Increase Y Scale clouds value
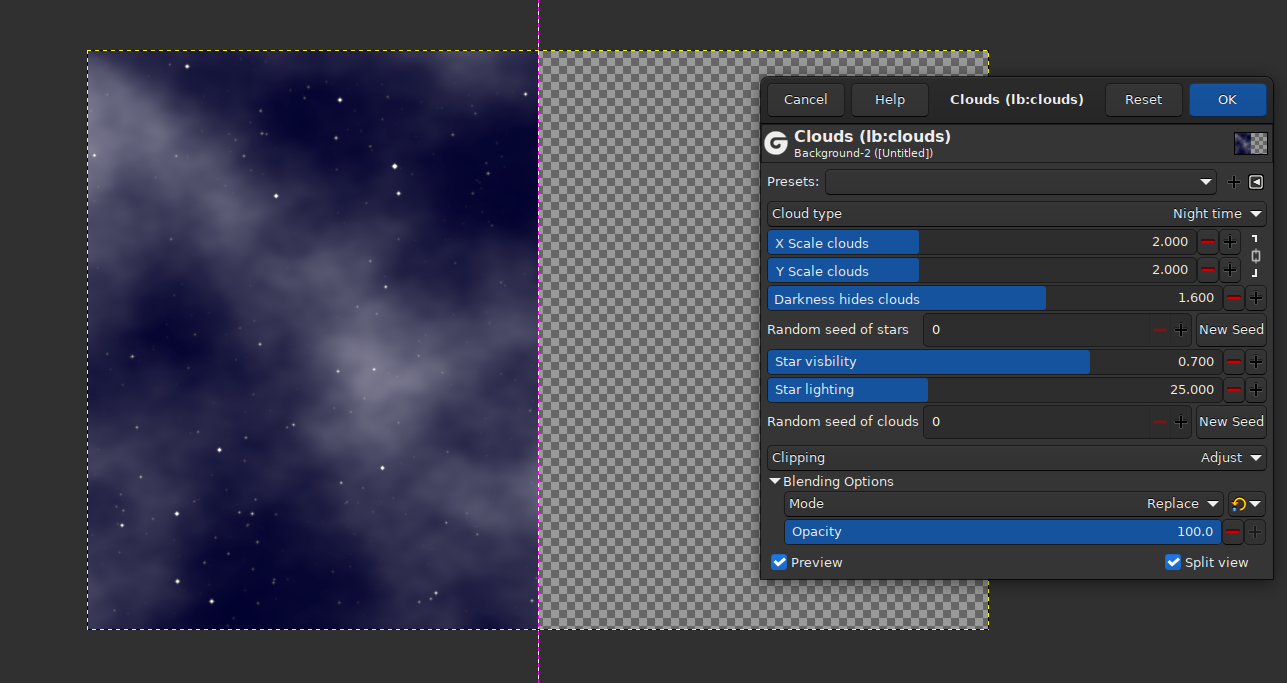Viewport: 1287px width, 683px height. [1230, 270]
